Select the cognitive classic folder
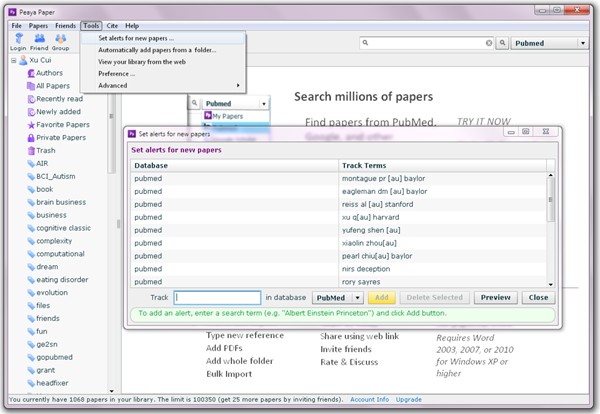This screenshot has height=414, width=600. pos(64,228)
